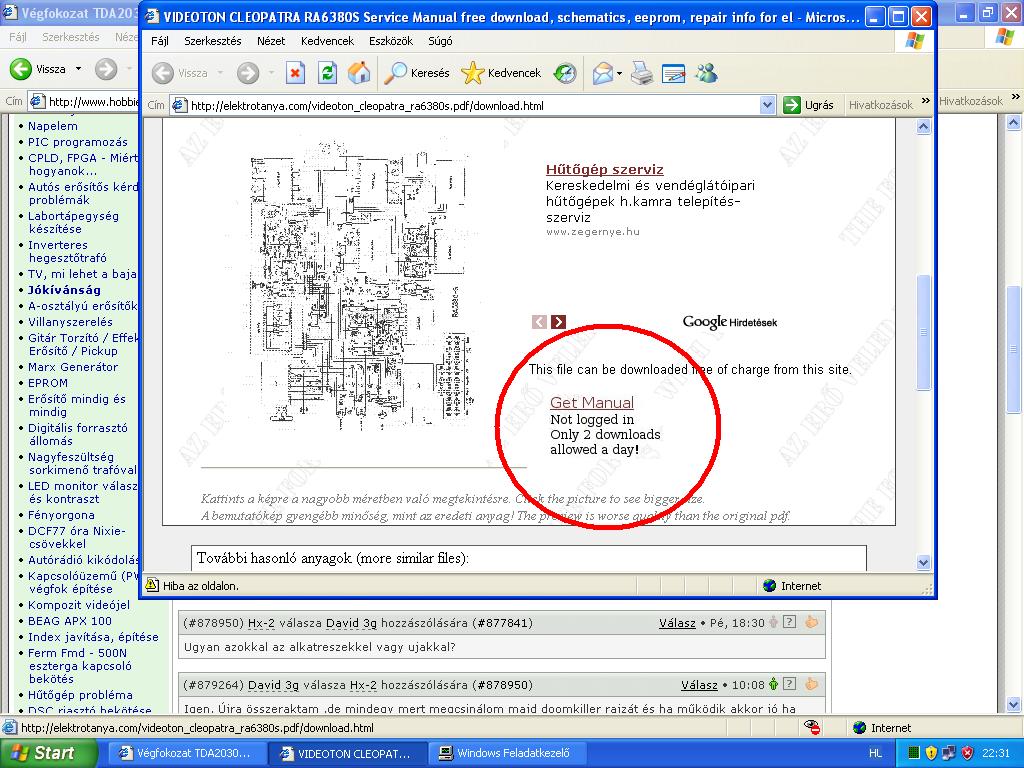Click scroll down arrow of front window

pos(923,562)
